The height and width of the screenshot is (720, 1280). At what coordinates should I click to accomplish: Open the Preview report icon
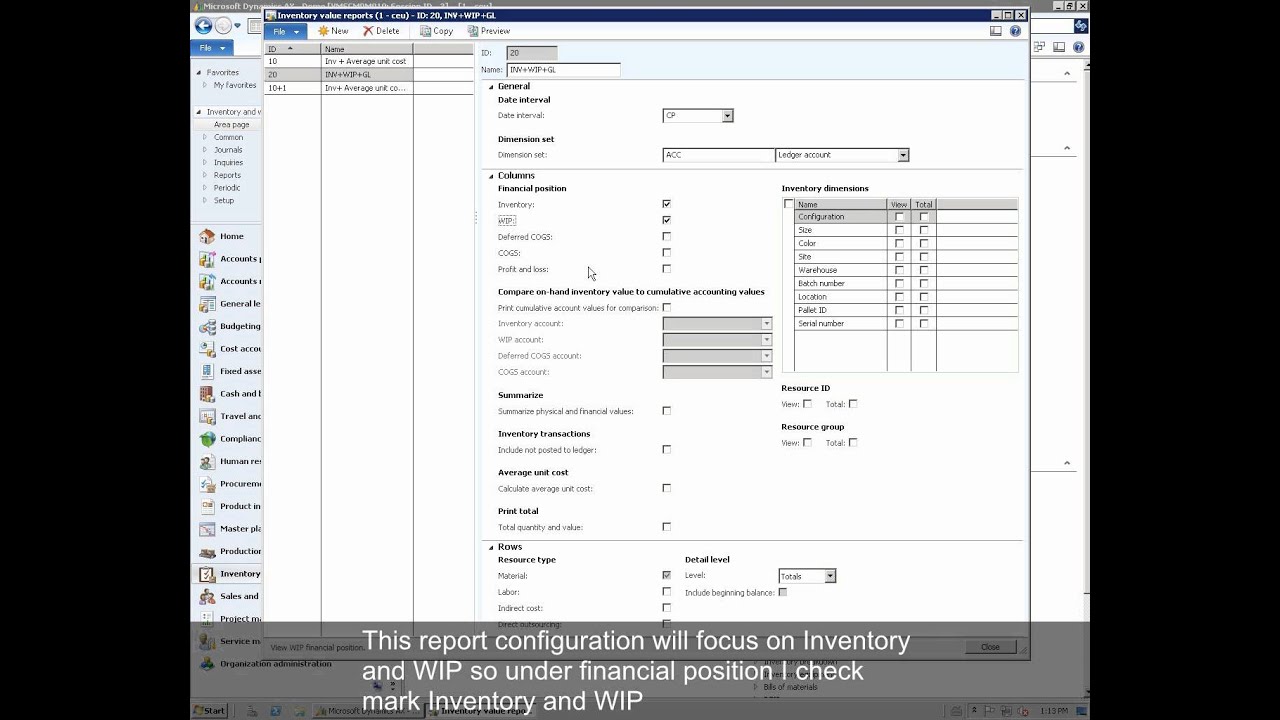tap(473, 31)
